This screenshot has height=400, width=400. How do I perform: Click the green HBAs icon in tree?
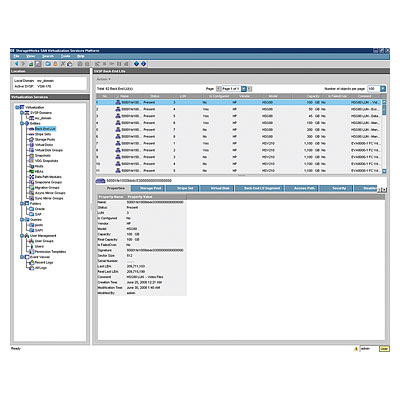(x=31, y=171)
